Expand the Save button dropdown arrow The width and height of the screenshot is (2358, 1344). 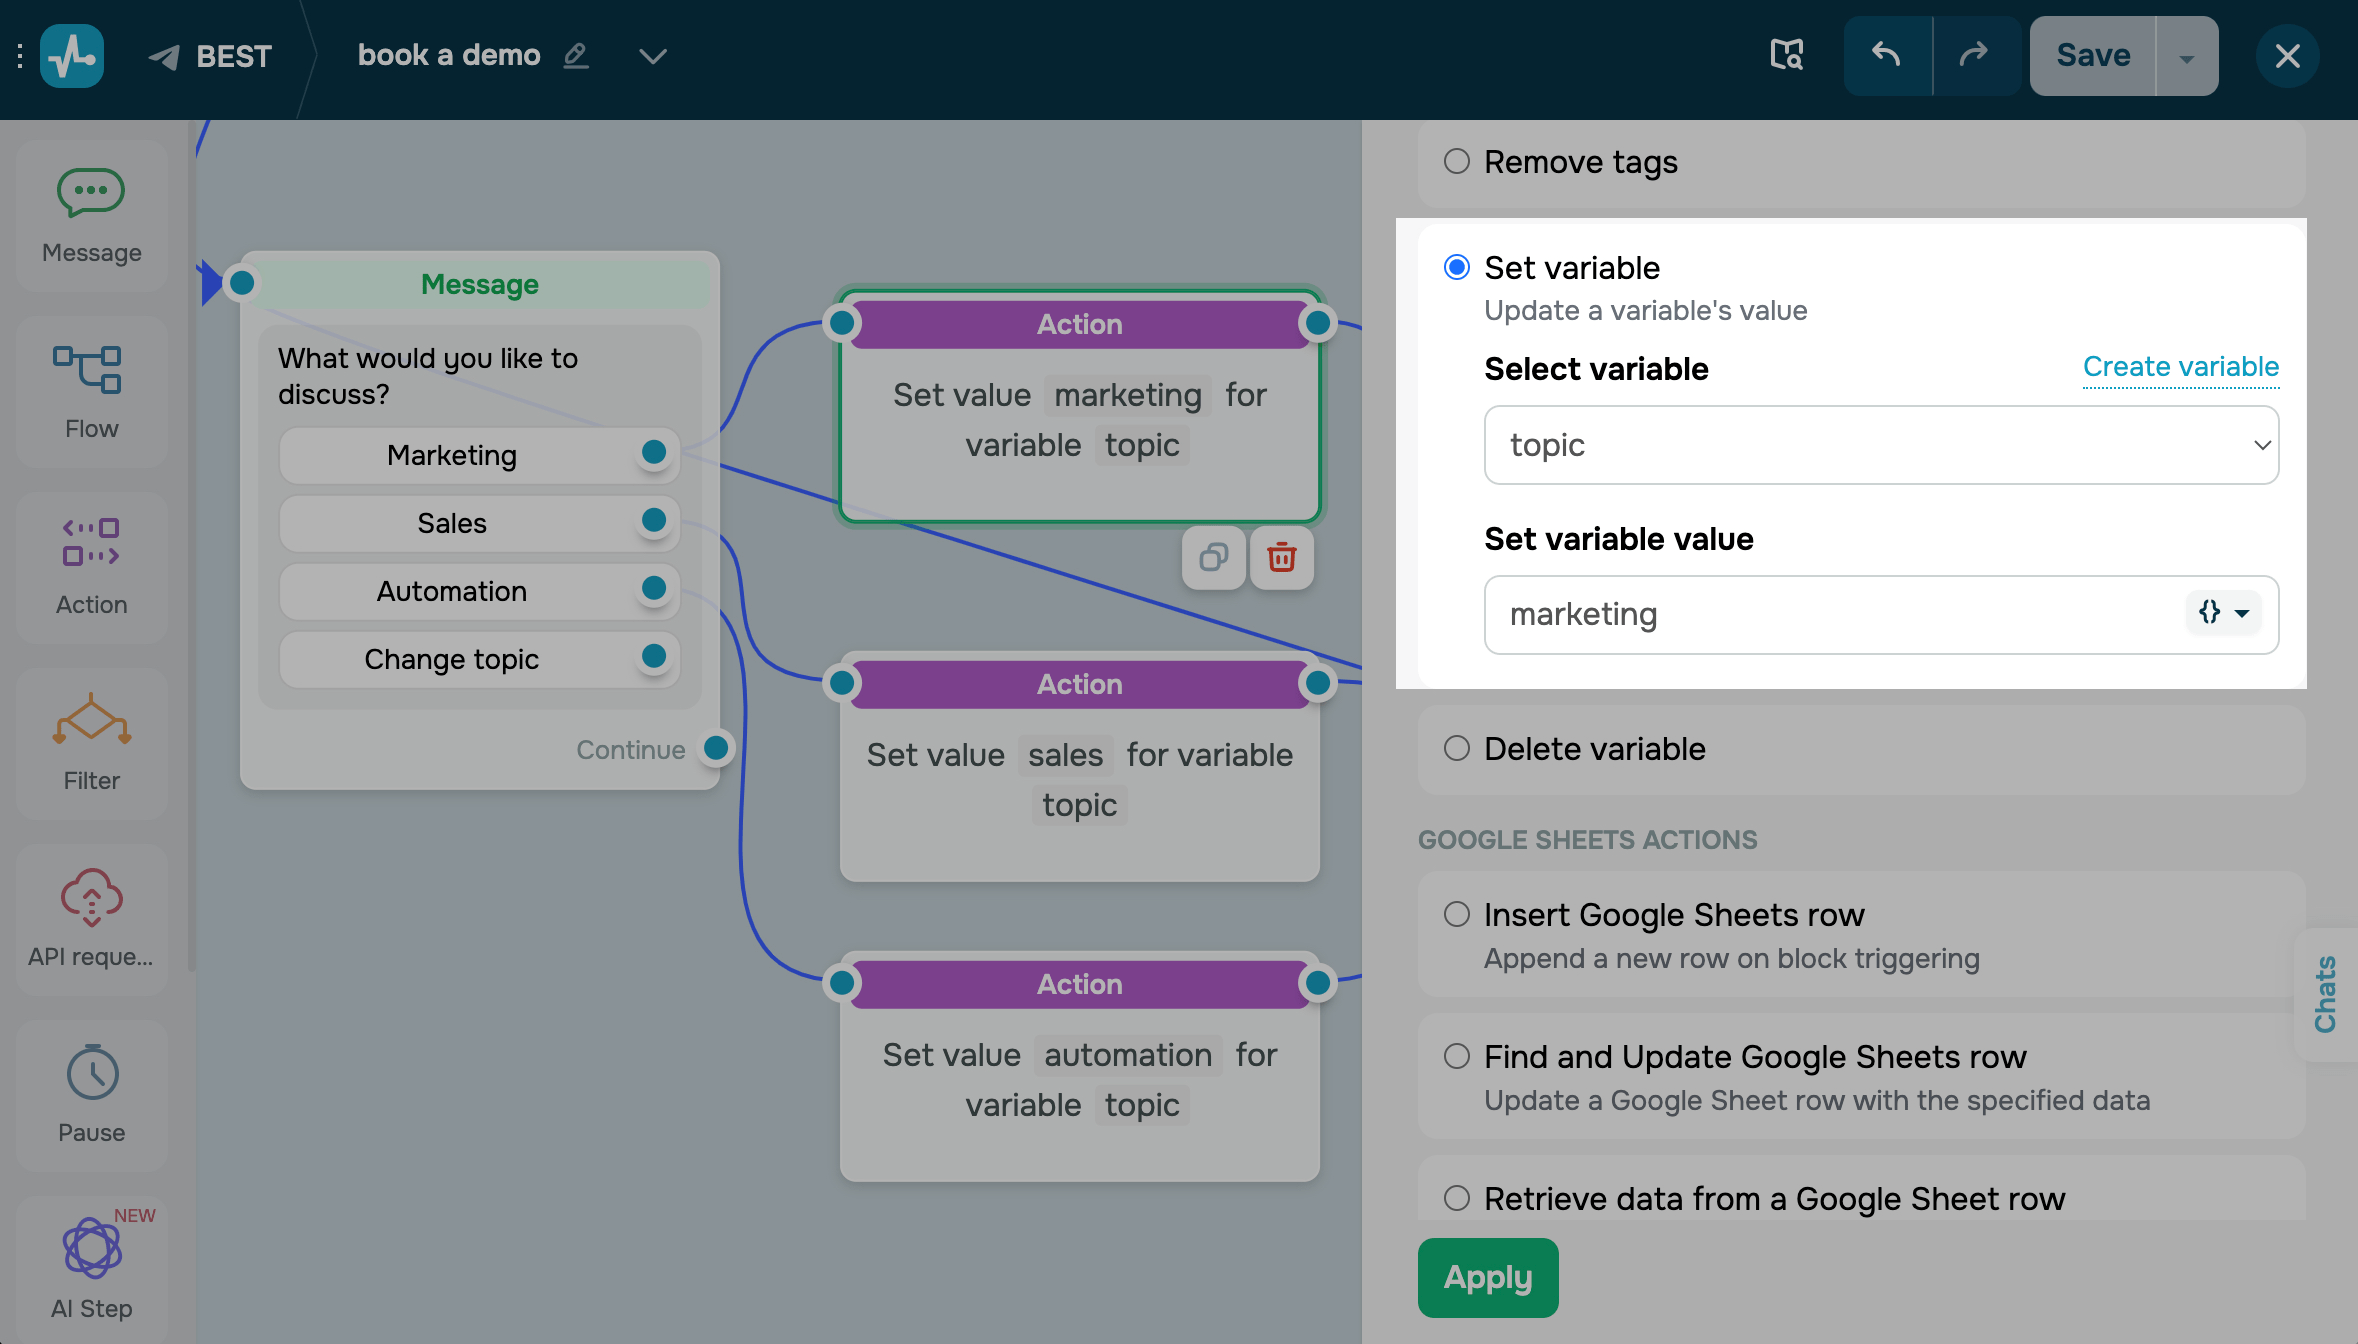click(x=2187, y=57)
